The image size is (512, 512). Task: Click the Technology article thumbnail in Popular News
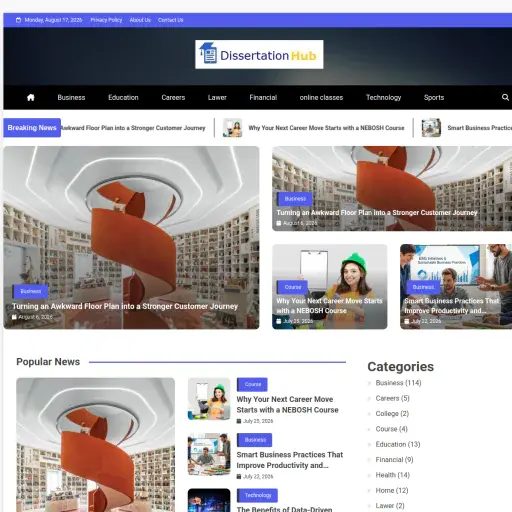click(x=209, y=500)
